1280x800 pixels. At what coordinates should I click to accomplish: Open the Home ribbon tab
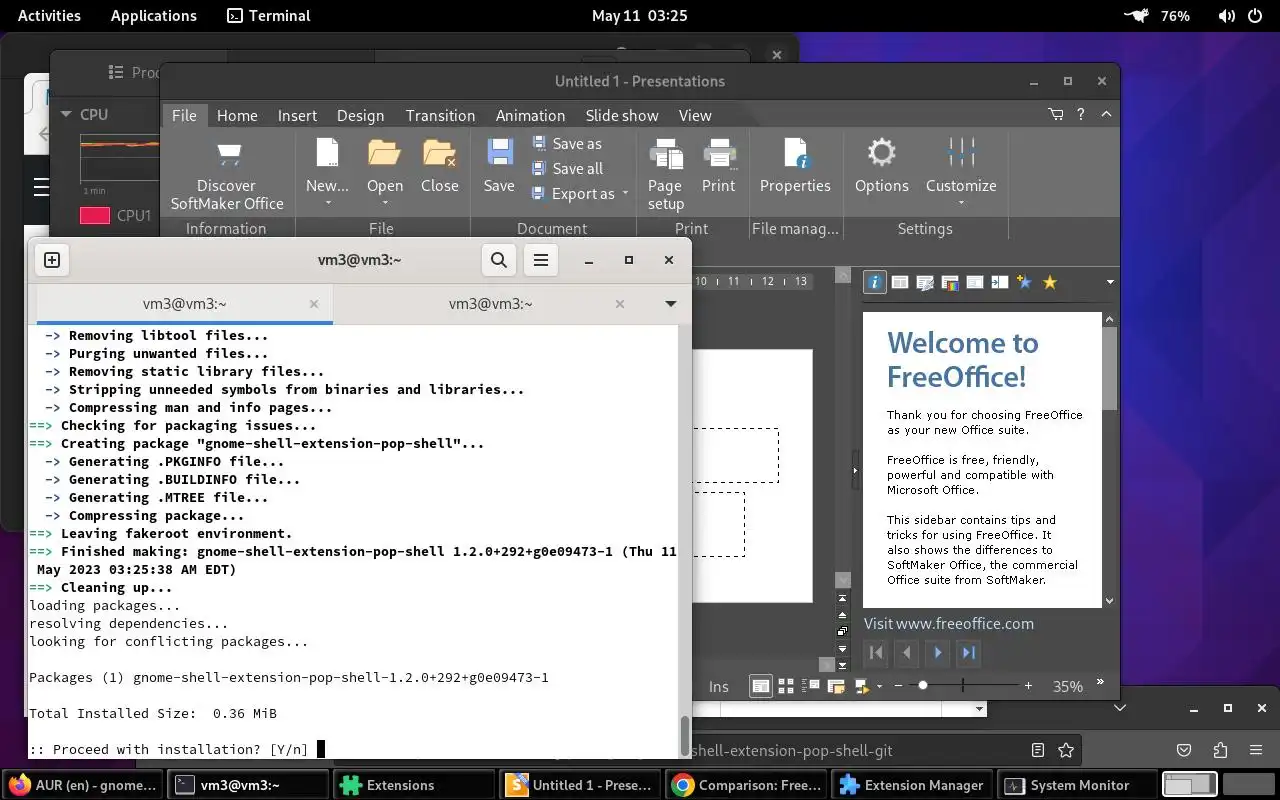(237, 115)
